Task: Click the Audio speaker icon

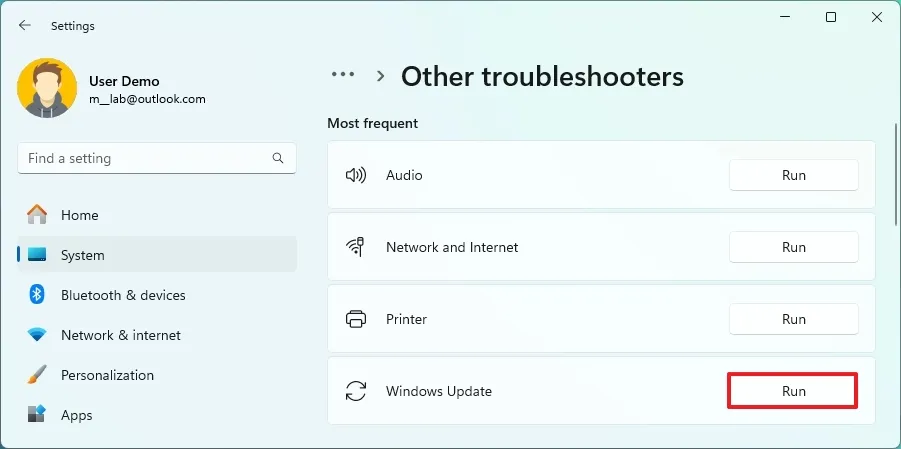Action: click(356, 175)
